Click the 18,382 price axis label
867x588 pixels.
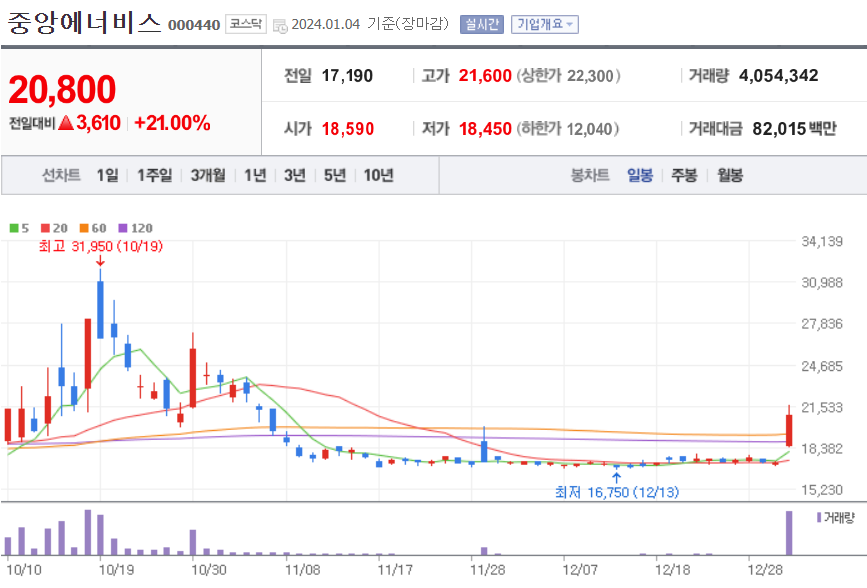click(x=822, y=449)
